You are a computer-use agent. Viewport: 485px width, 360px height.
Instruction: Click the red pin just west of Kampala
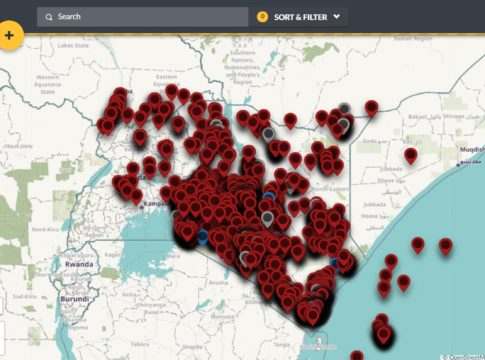coord(136,197)
